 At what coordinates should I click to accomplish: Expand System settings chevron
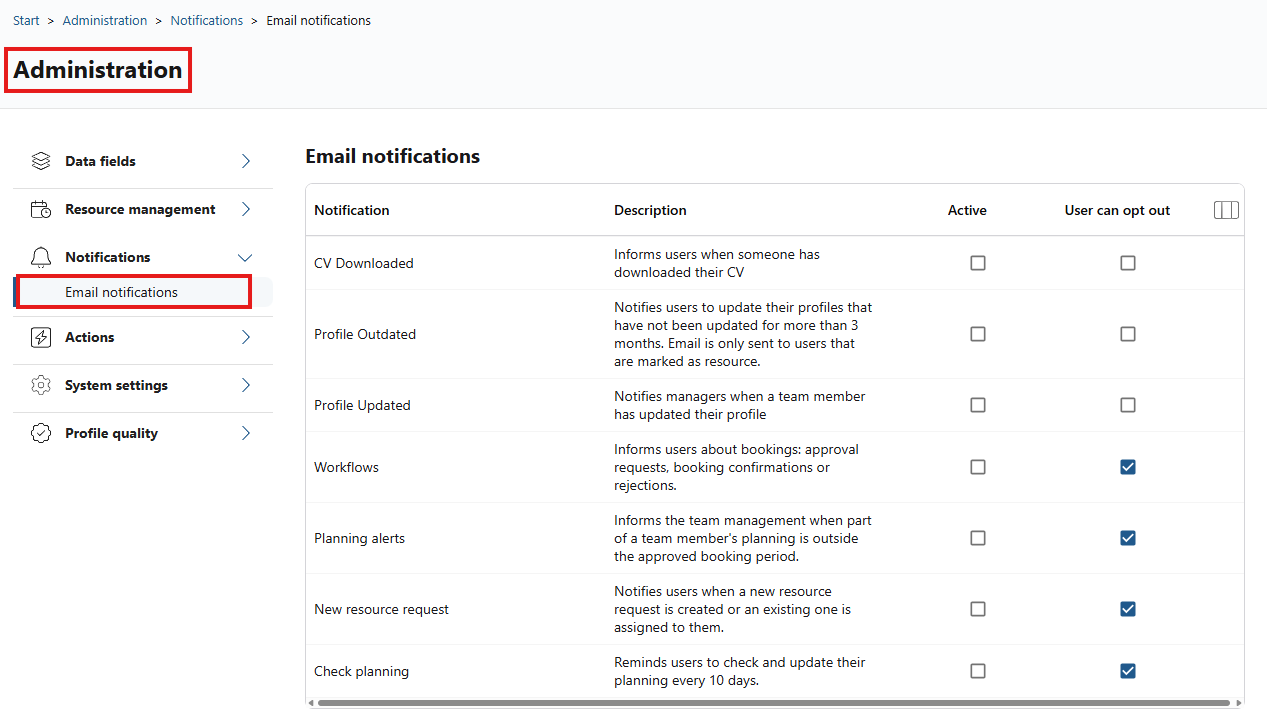click(x=246, y=385)
